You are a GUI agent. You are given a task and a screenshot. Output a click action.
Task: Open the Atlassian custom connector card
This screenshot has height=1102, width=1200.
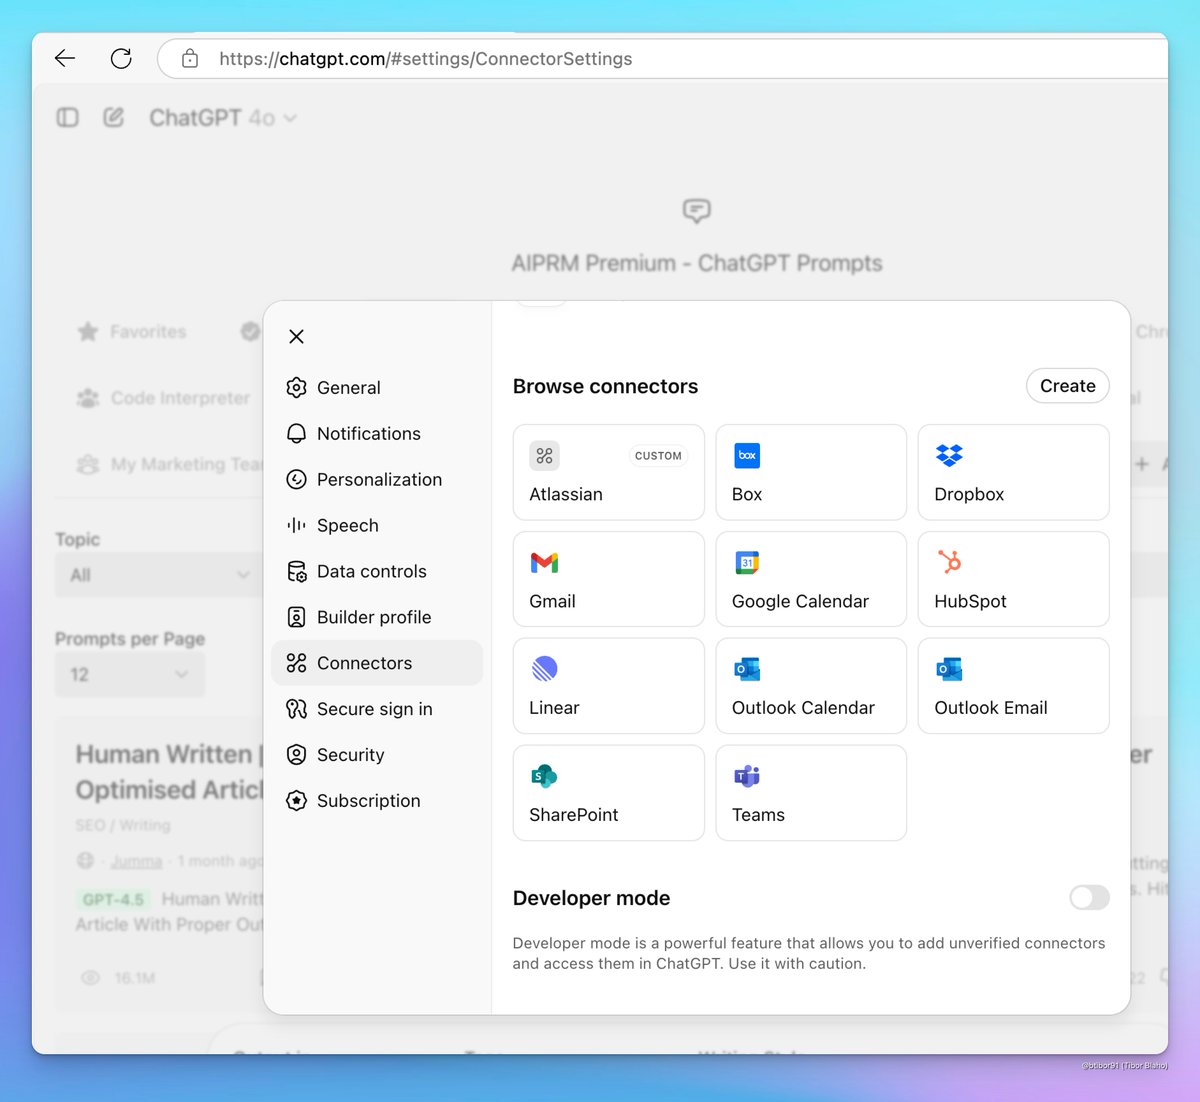pos(609,472)
